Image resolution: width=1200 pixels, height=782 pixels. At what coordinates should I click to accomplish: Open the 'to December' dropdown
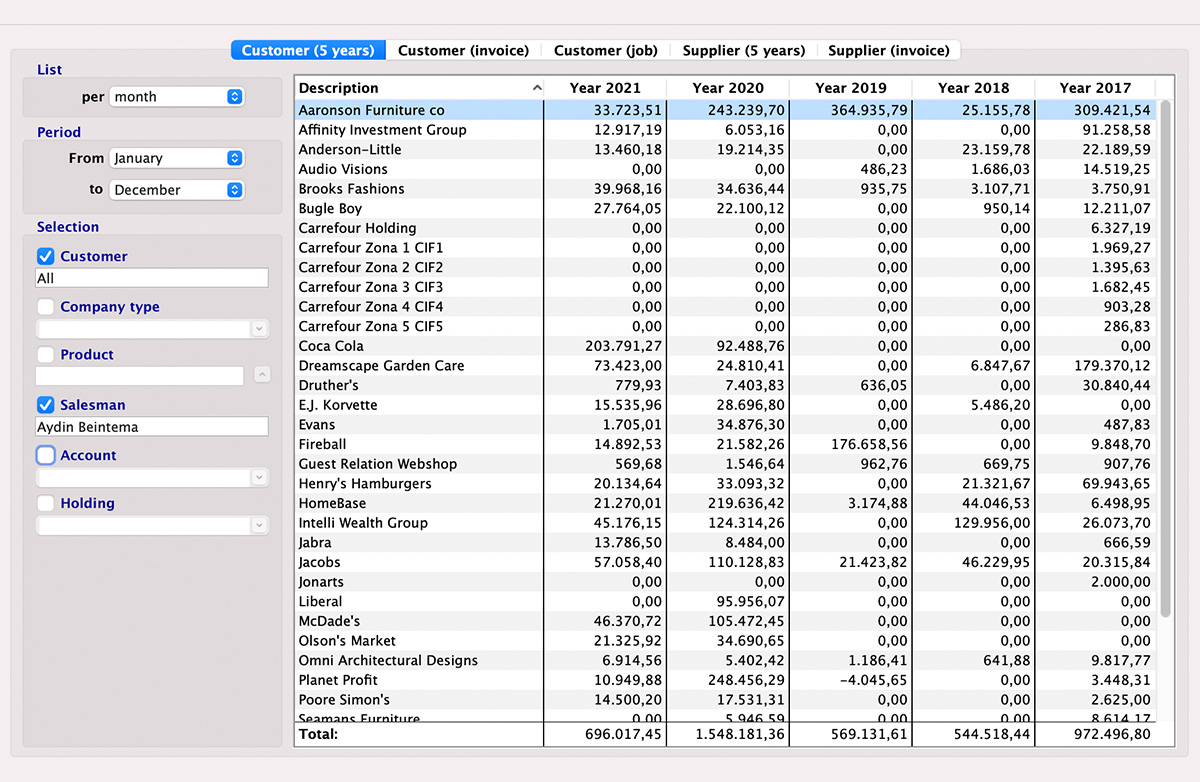point(177,190)
